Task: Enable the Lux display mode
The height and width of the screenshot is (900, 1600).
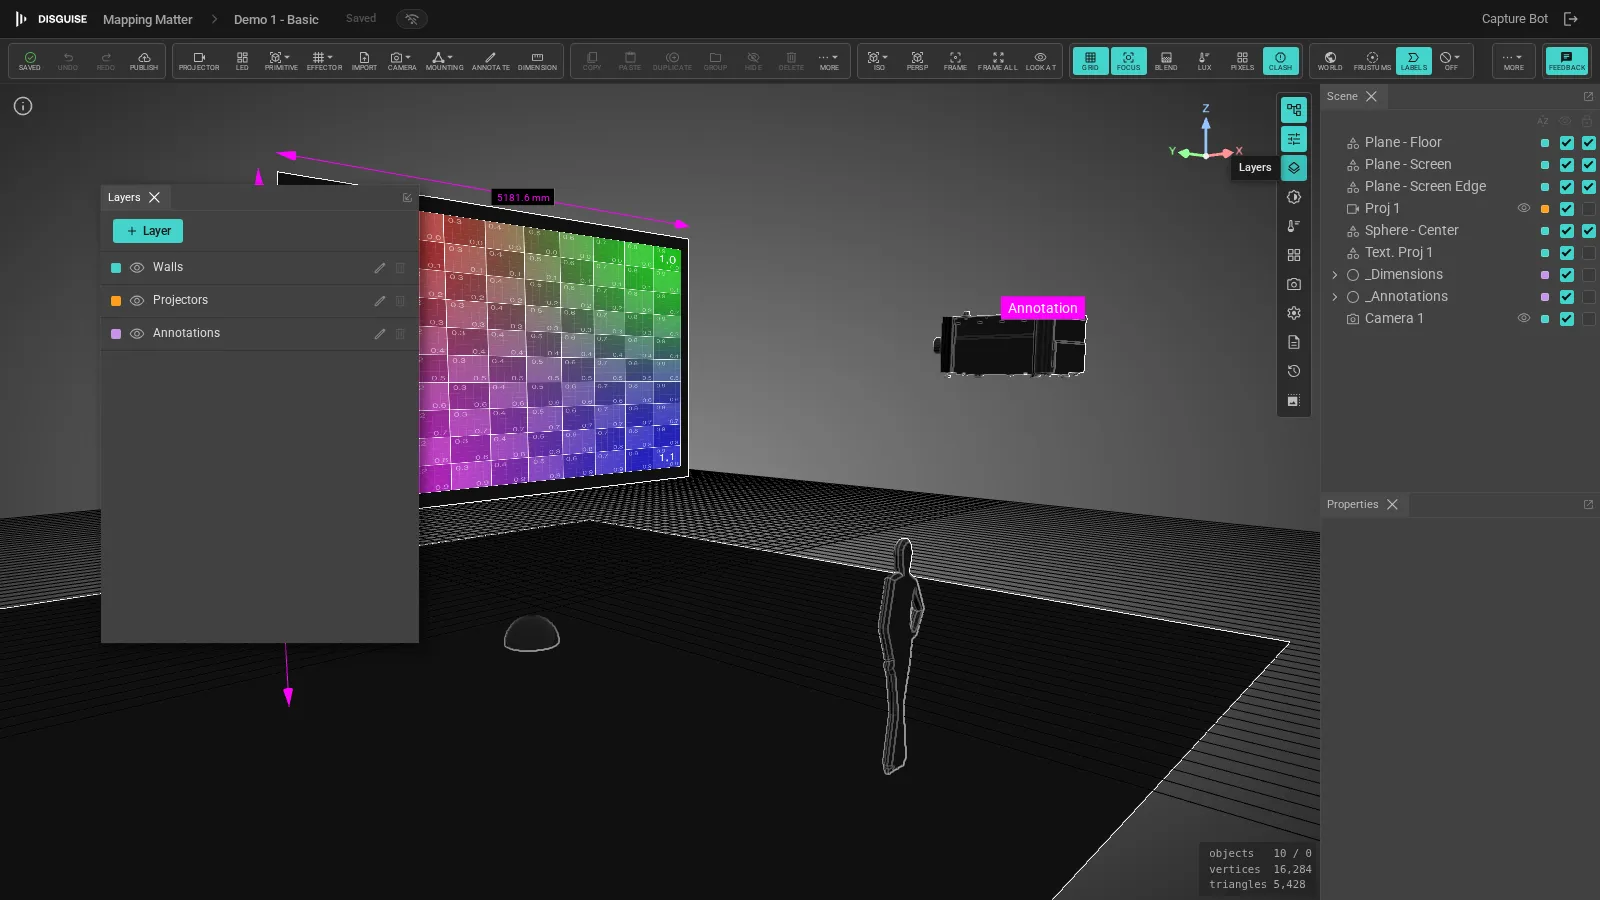Action: pyautogui.click(x=1204, y=61)
